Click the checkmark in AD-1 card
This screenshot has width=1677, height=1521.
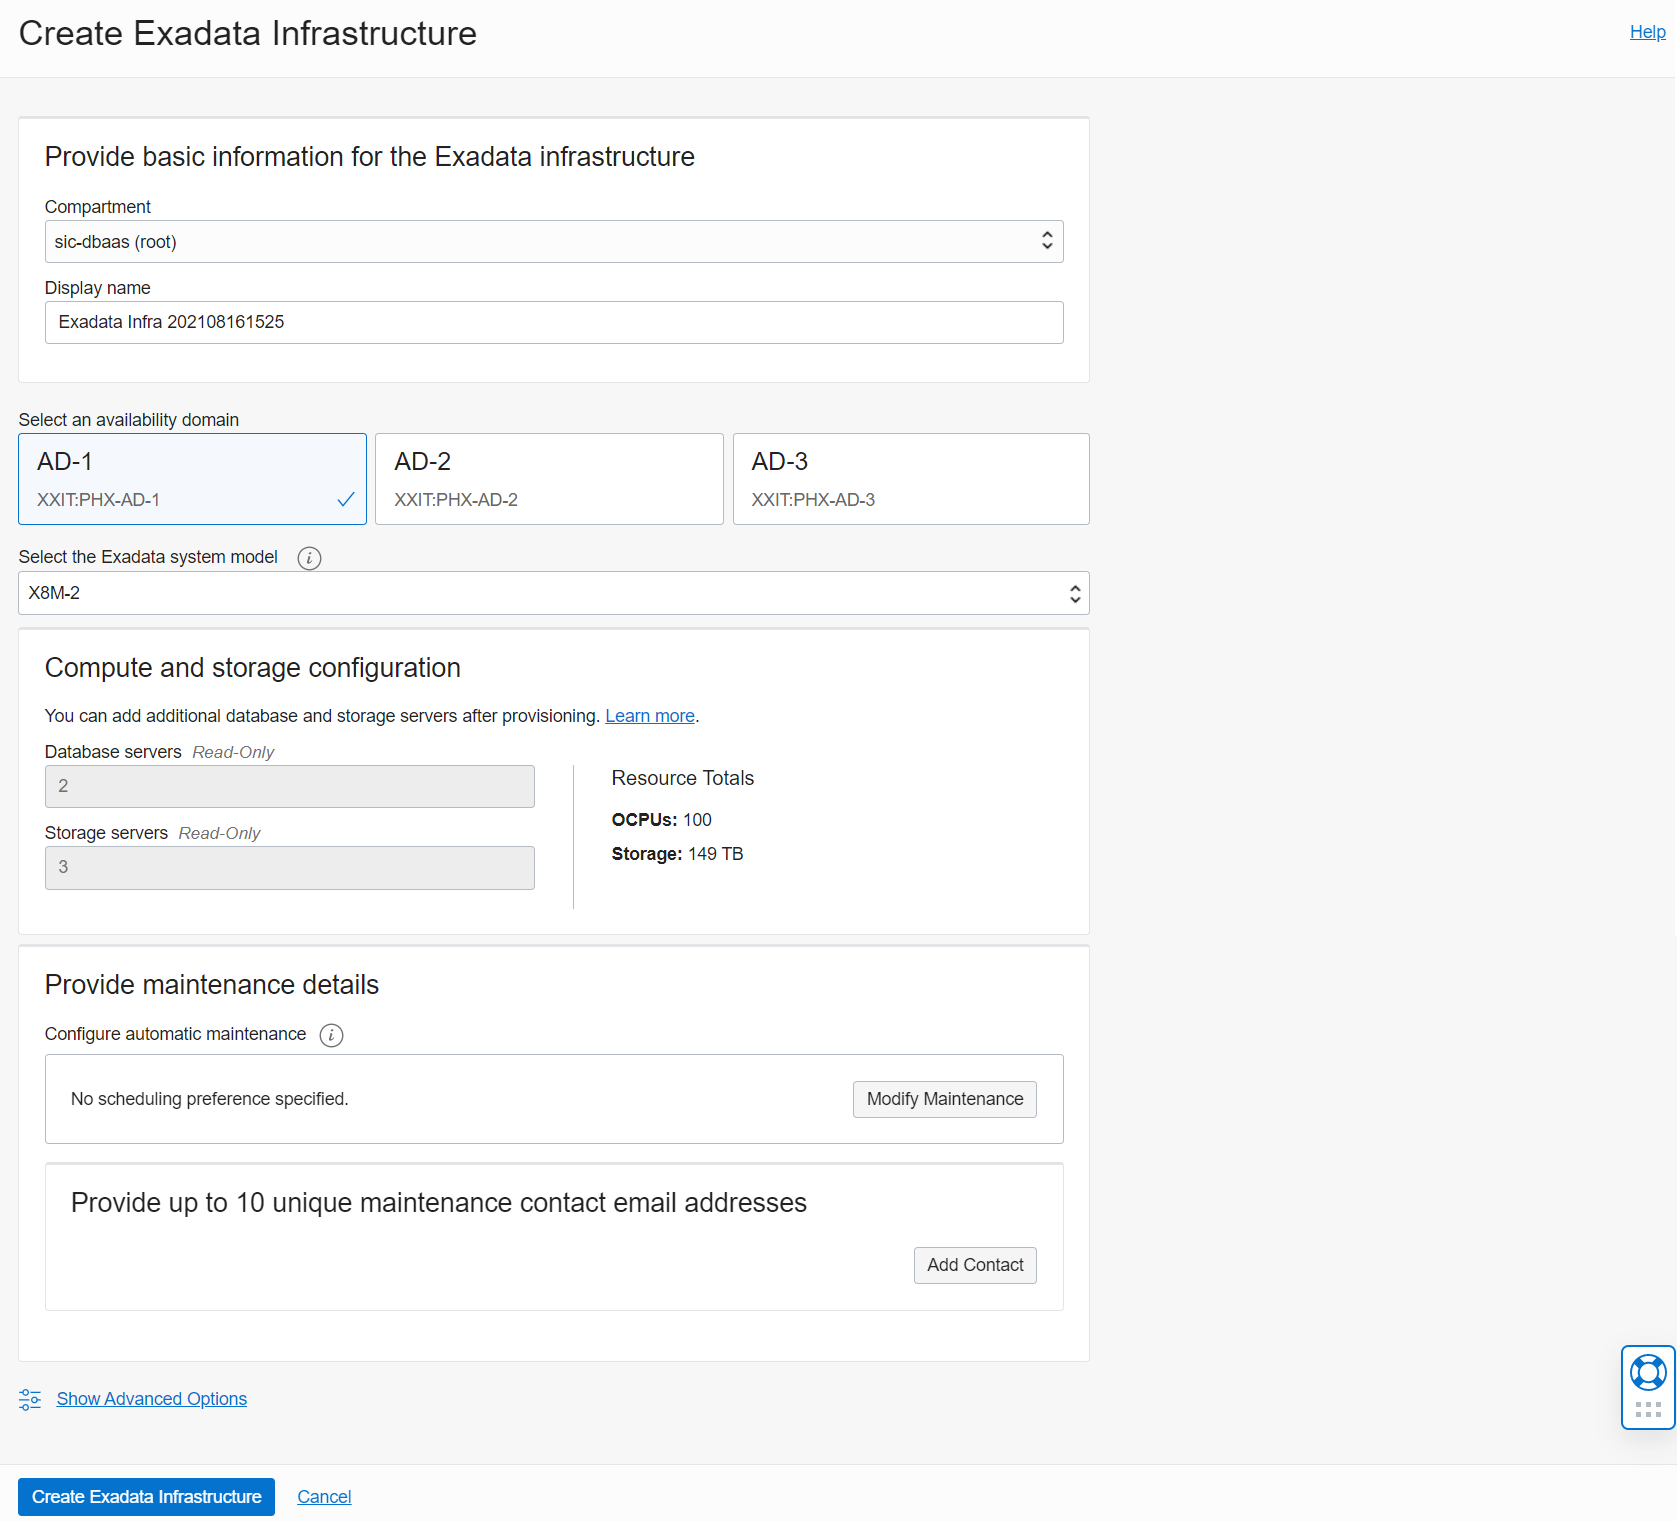[346, 499]
